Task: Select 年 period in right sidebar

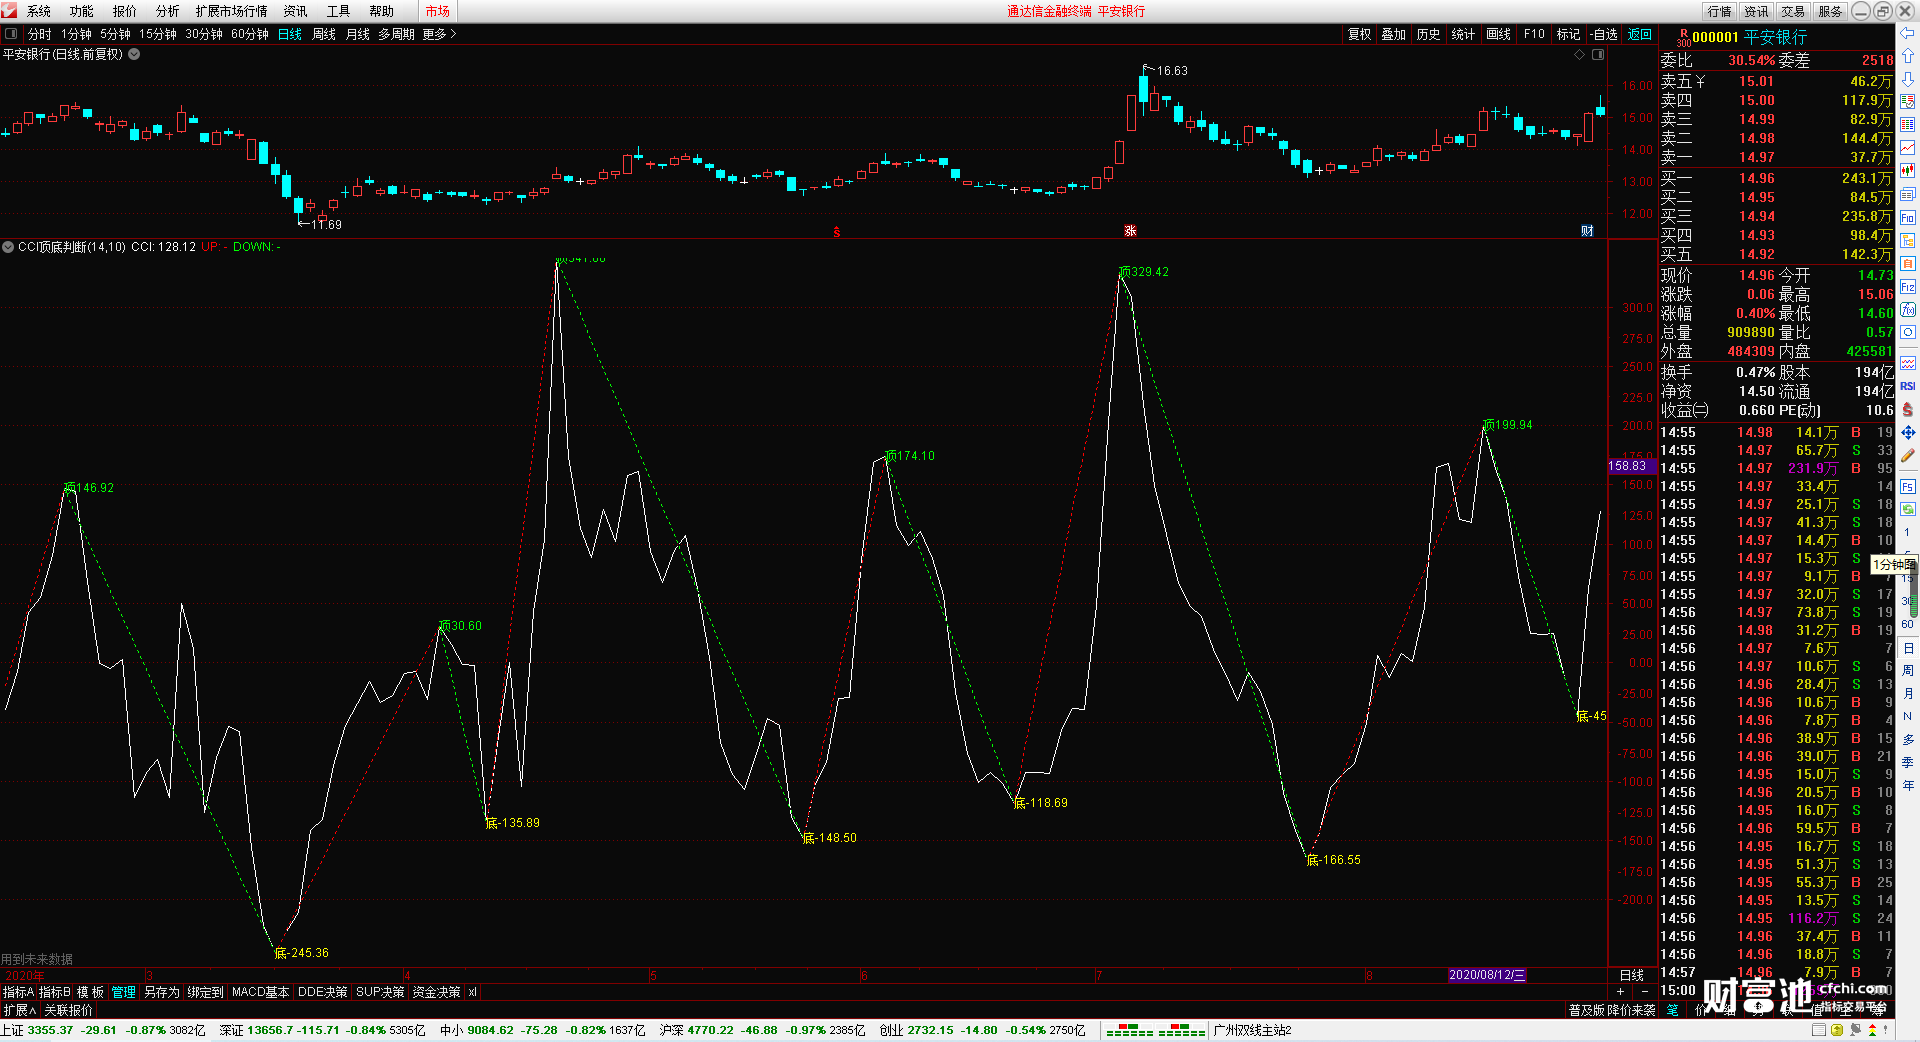Action: click(x=1908, y=785)
